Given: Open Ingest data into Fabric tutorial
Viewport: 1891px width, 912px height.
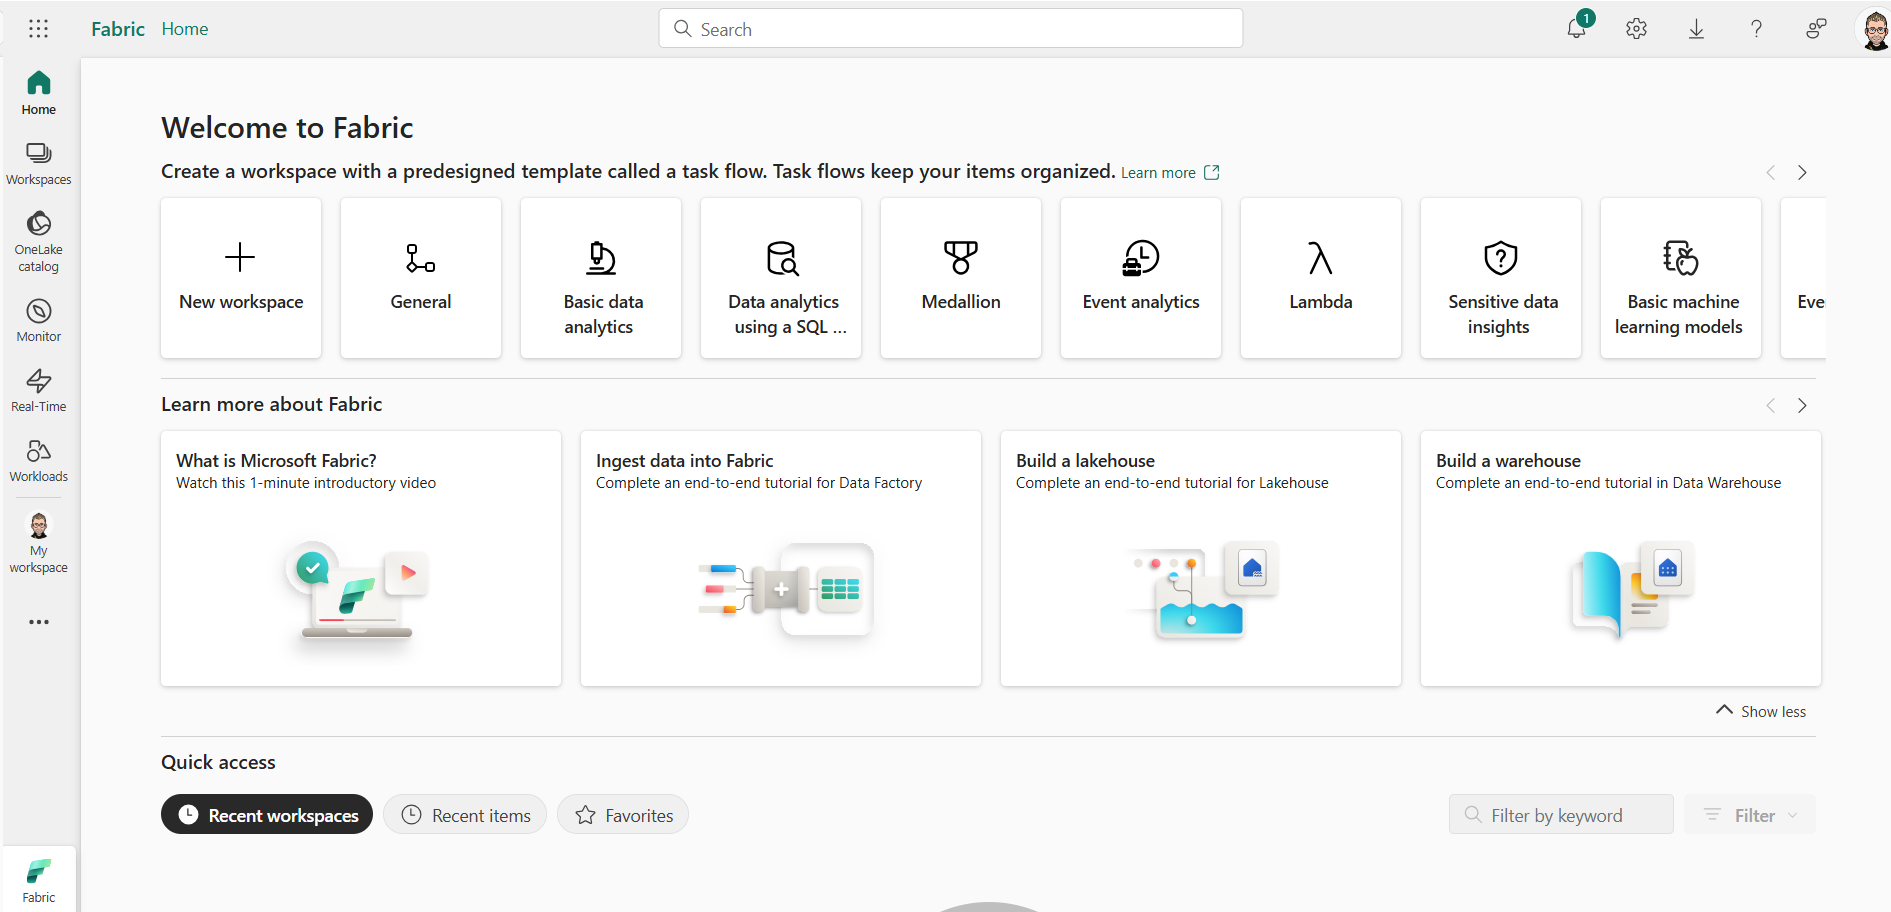Looking at the screenshot, I should point(781,558).
